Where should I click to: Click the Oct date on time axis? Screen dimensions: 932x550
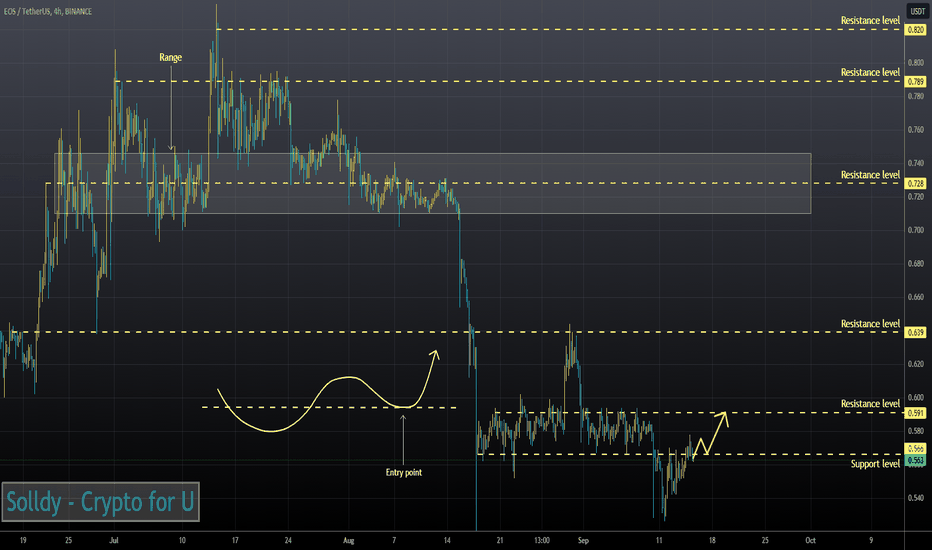[x=810, y=540]
